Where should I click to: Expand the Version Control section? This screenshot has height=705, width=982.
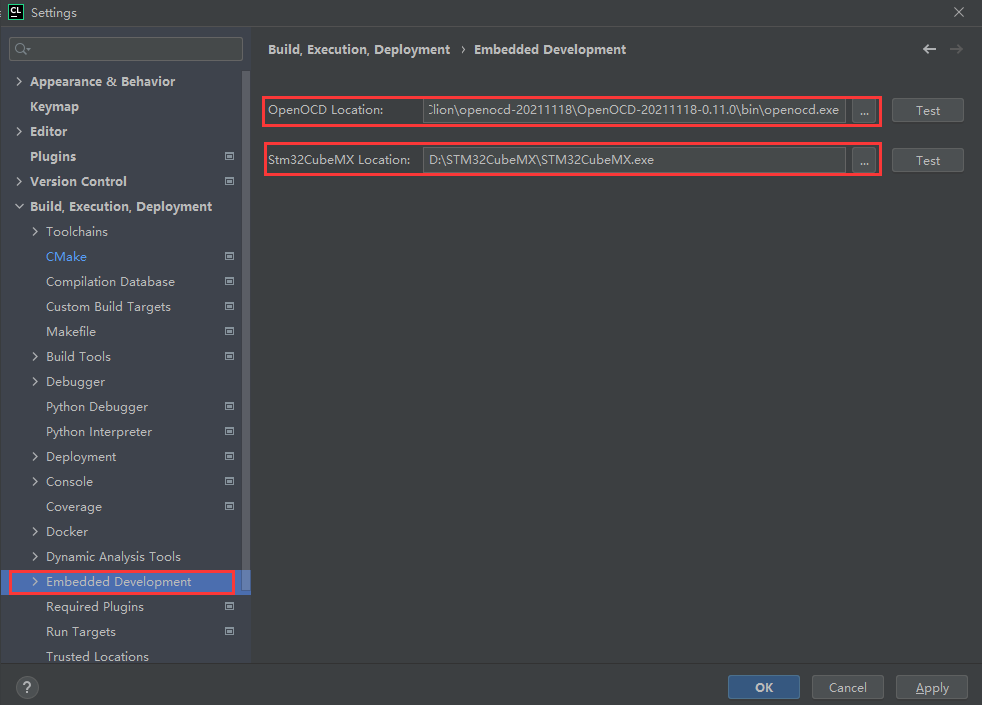coord(19,182)
